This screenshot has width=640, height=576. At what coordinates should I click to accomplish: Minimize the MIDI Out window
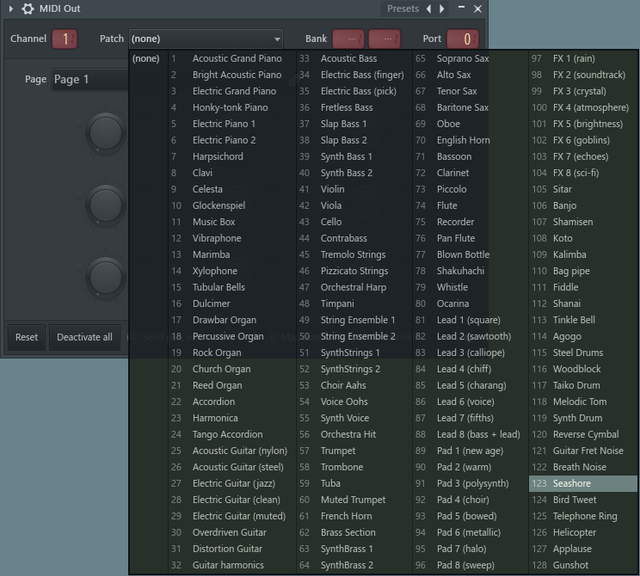461,7
